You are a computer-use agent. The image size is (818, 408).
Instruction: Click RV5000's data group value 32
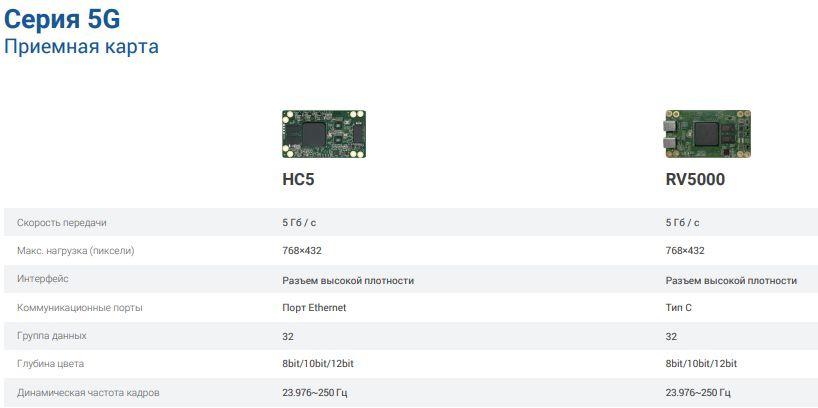(671, 337)
